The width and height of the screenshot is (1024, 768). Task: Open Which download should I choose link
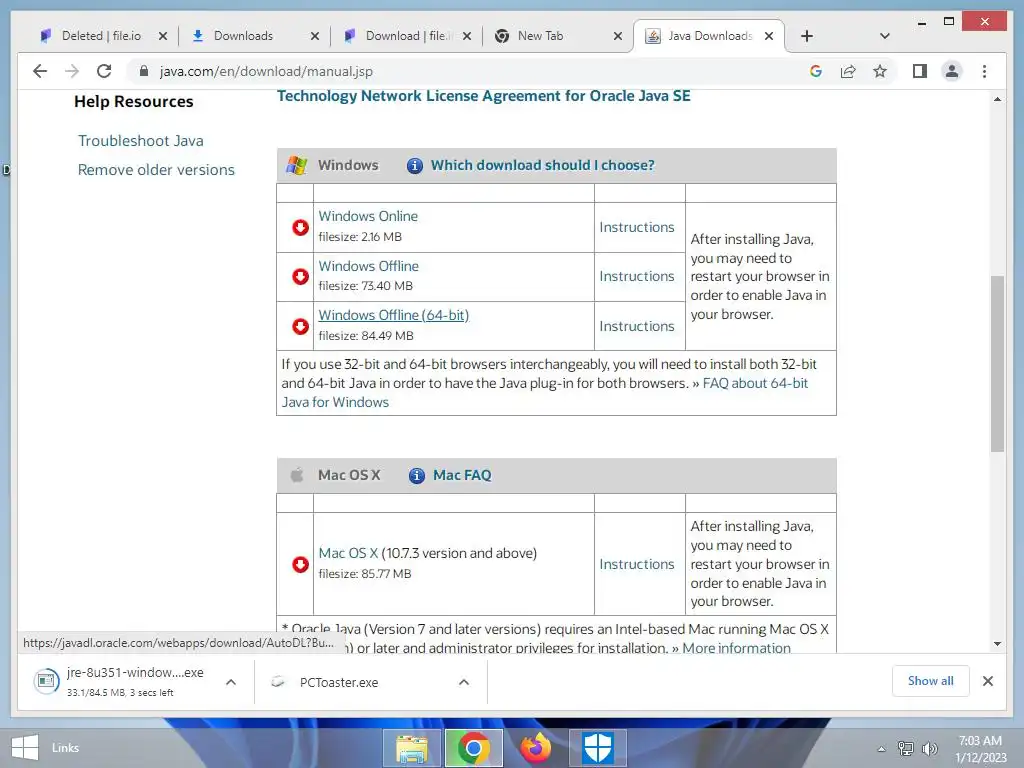point(542,165)
